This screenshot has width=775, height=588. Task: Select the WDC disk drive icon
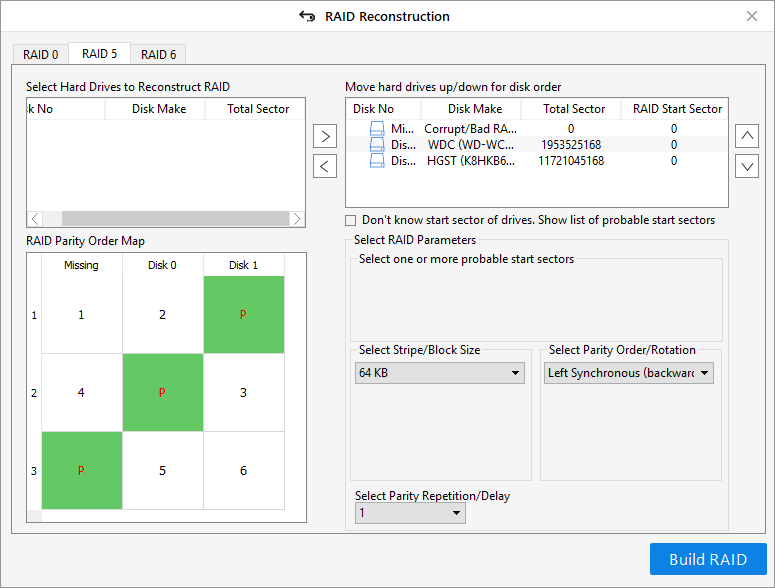click(377, 145)
